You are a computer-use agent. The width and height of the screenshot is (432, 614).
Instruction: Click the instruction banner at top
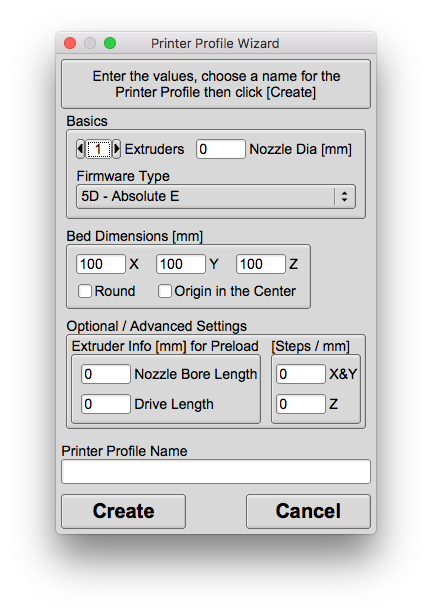(x=216, y=84)
